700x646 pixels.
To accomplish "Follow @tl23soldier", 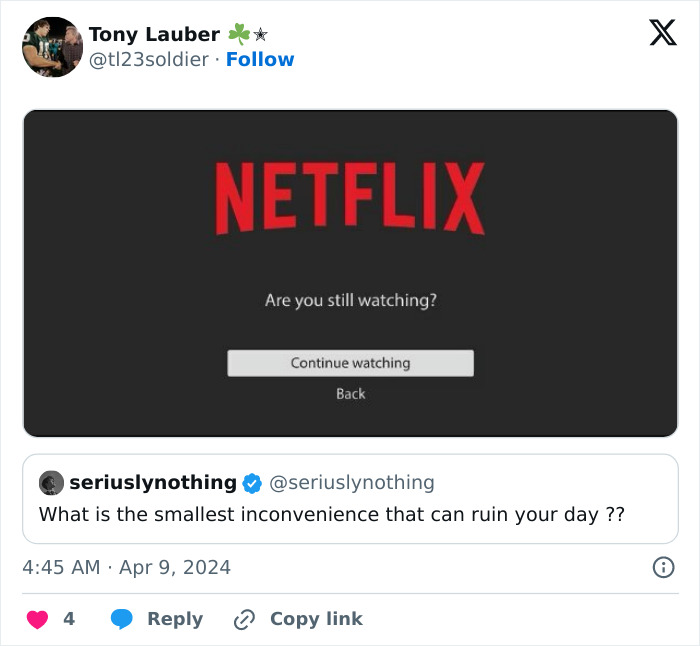I will (260, 59).
